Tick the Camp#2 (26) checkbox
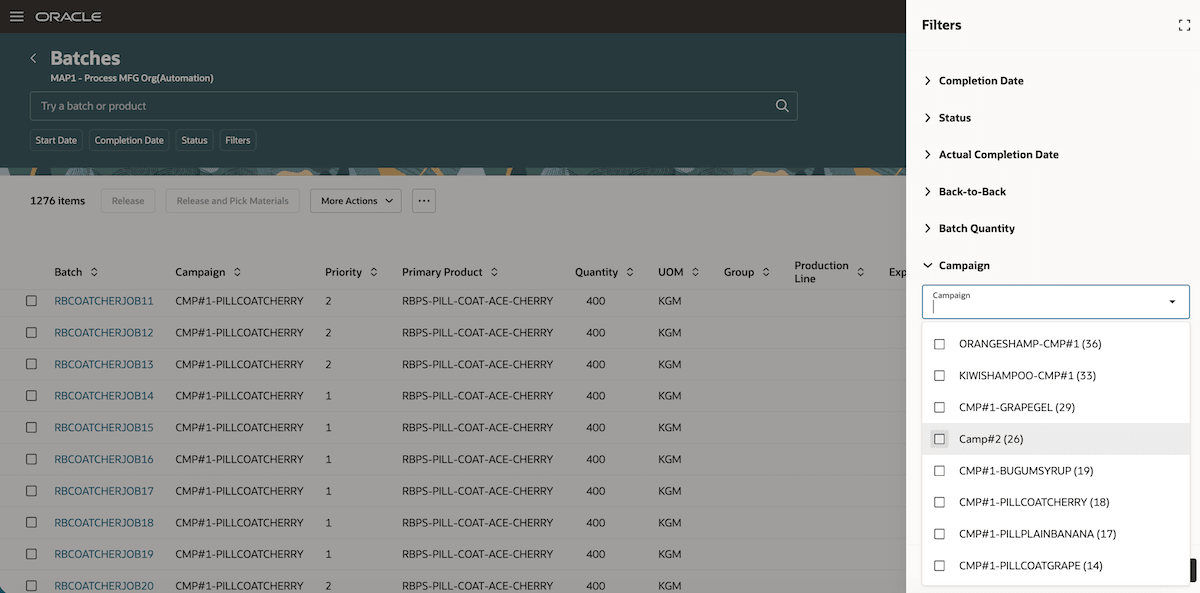 939,439
